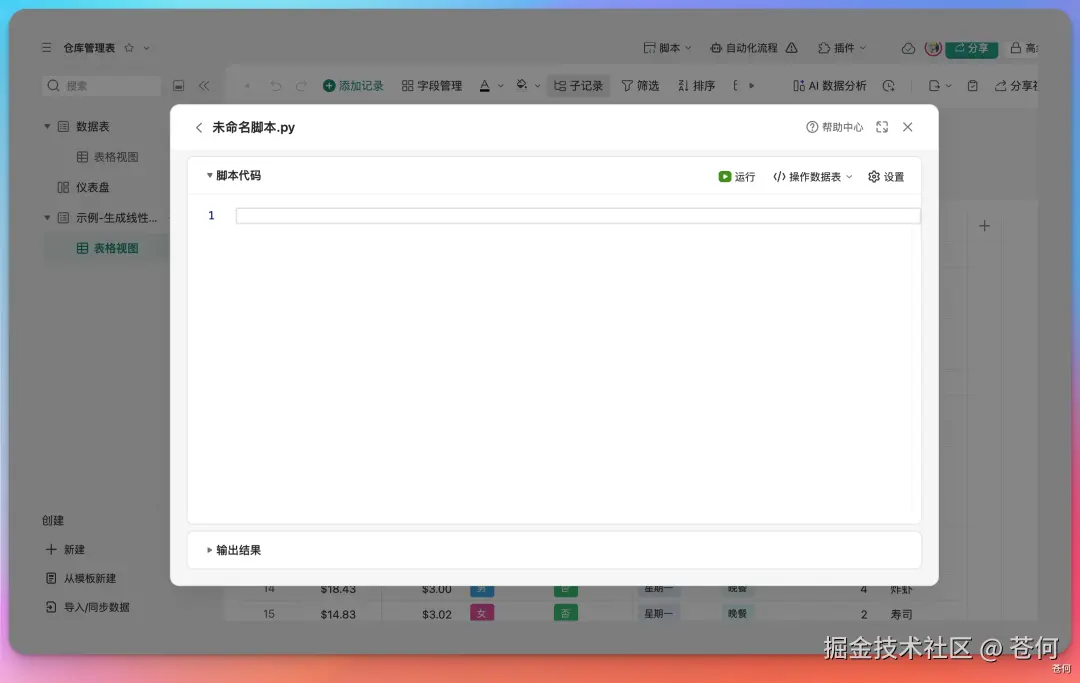This screenshot has width=1080, height=683.
Task: Open the 排序 sort option
Action: point(696,85)
